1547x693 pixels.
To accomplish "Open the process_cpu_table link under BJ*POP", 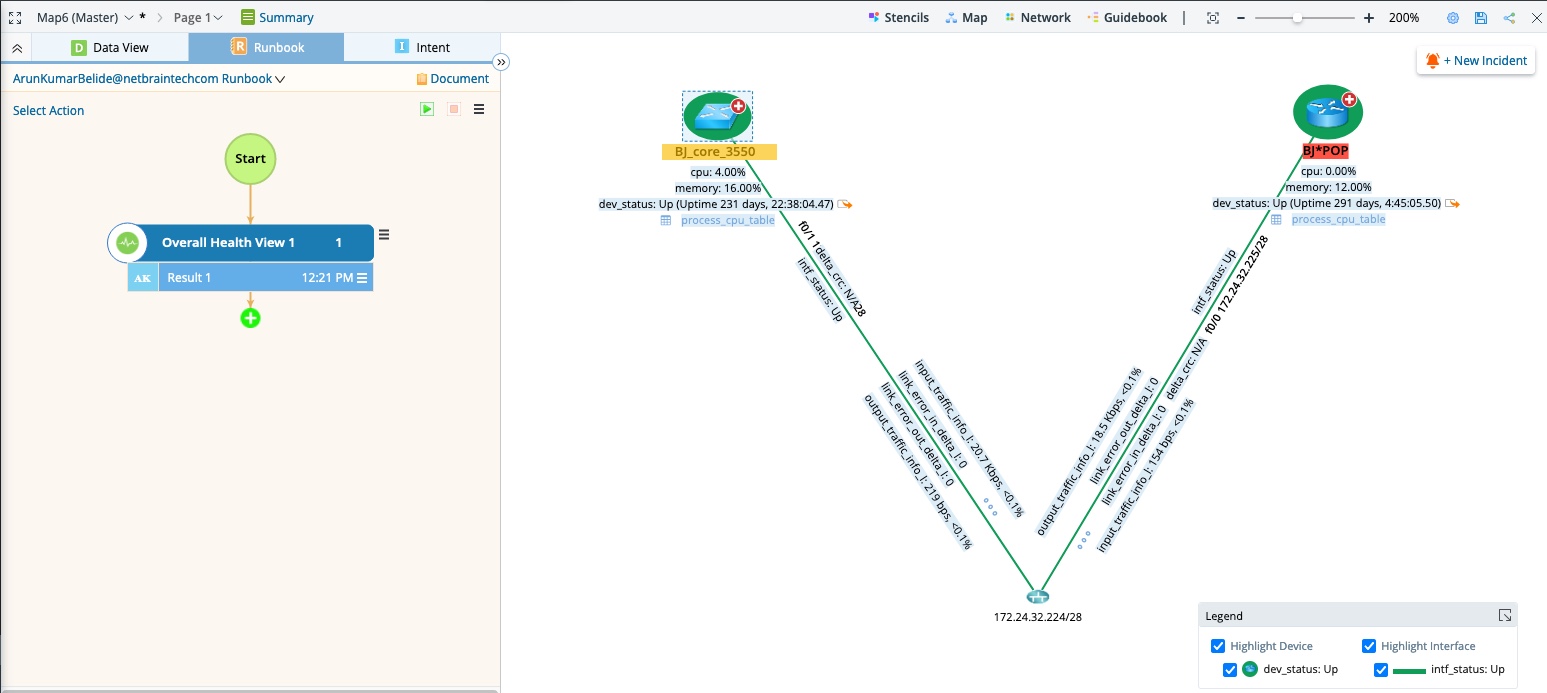I will 1338,219.
